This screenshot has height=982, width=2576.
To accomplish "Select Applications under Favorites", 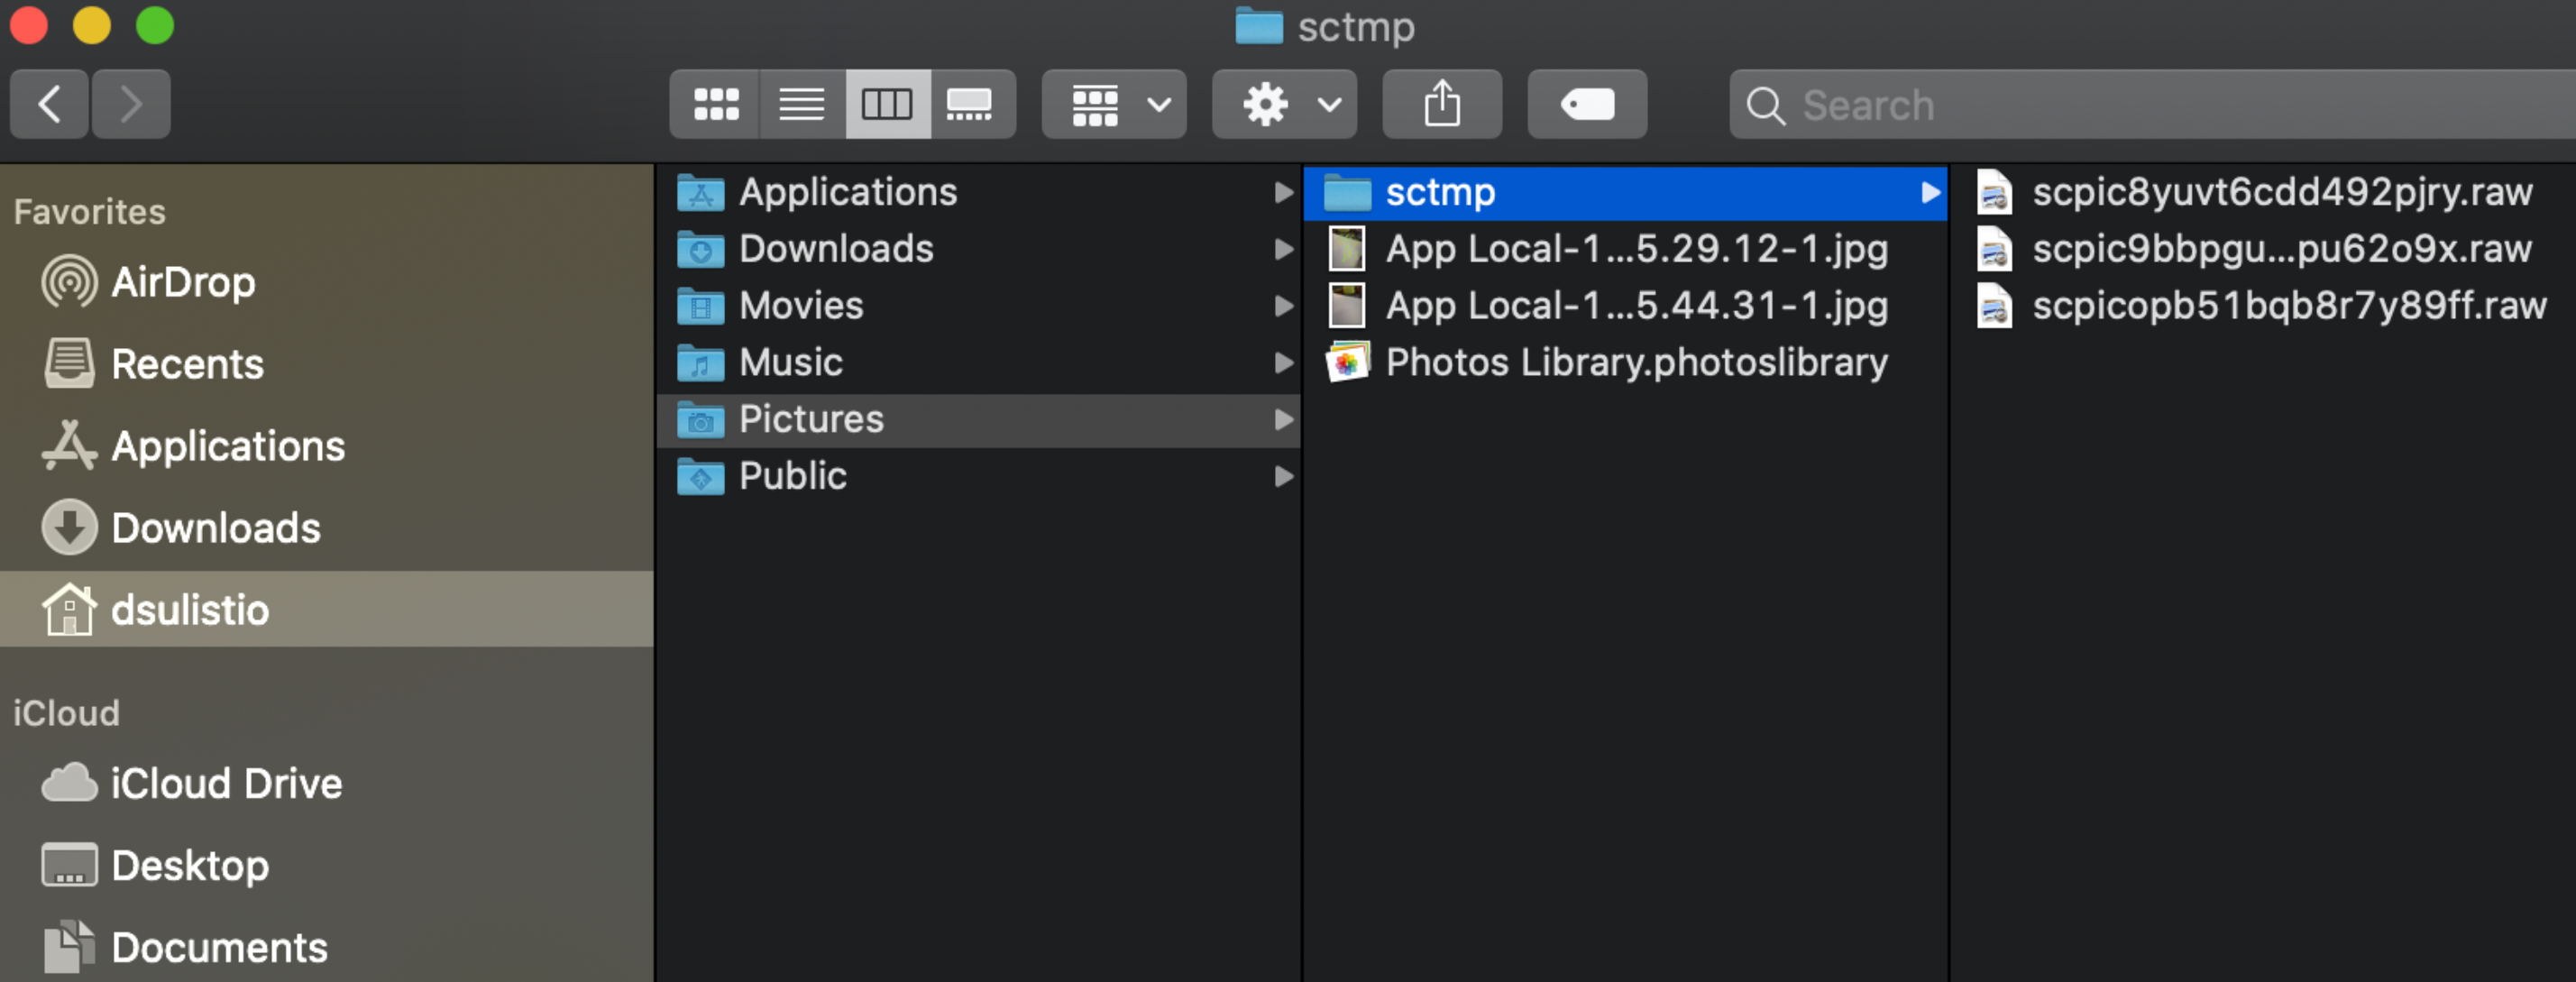I will point(326,446).
